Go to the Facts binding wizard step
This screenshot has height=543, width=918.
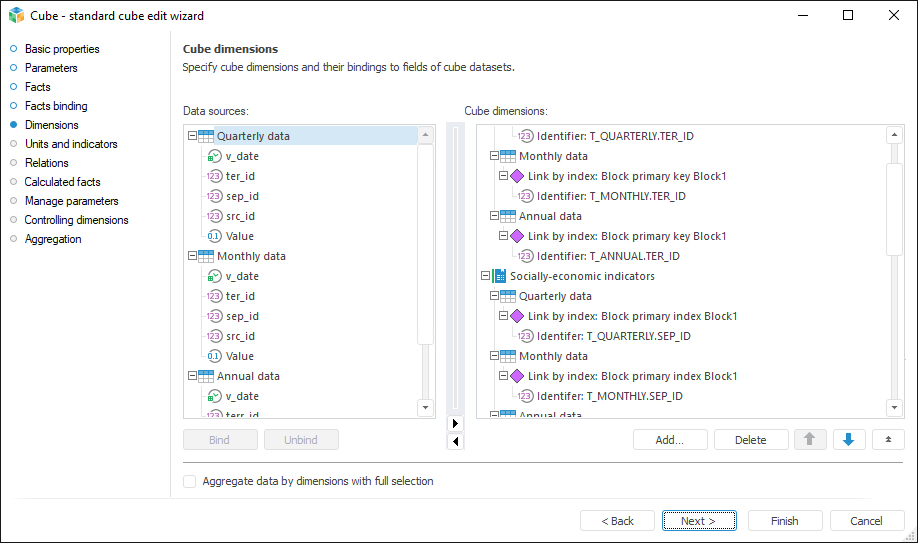click(x=56, y=106)
